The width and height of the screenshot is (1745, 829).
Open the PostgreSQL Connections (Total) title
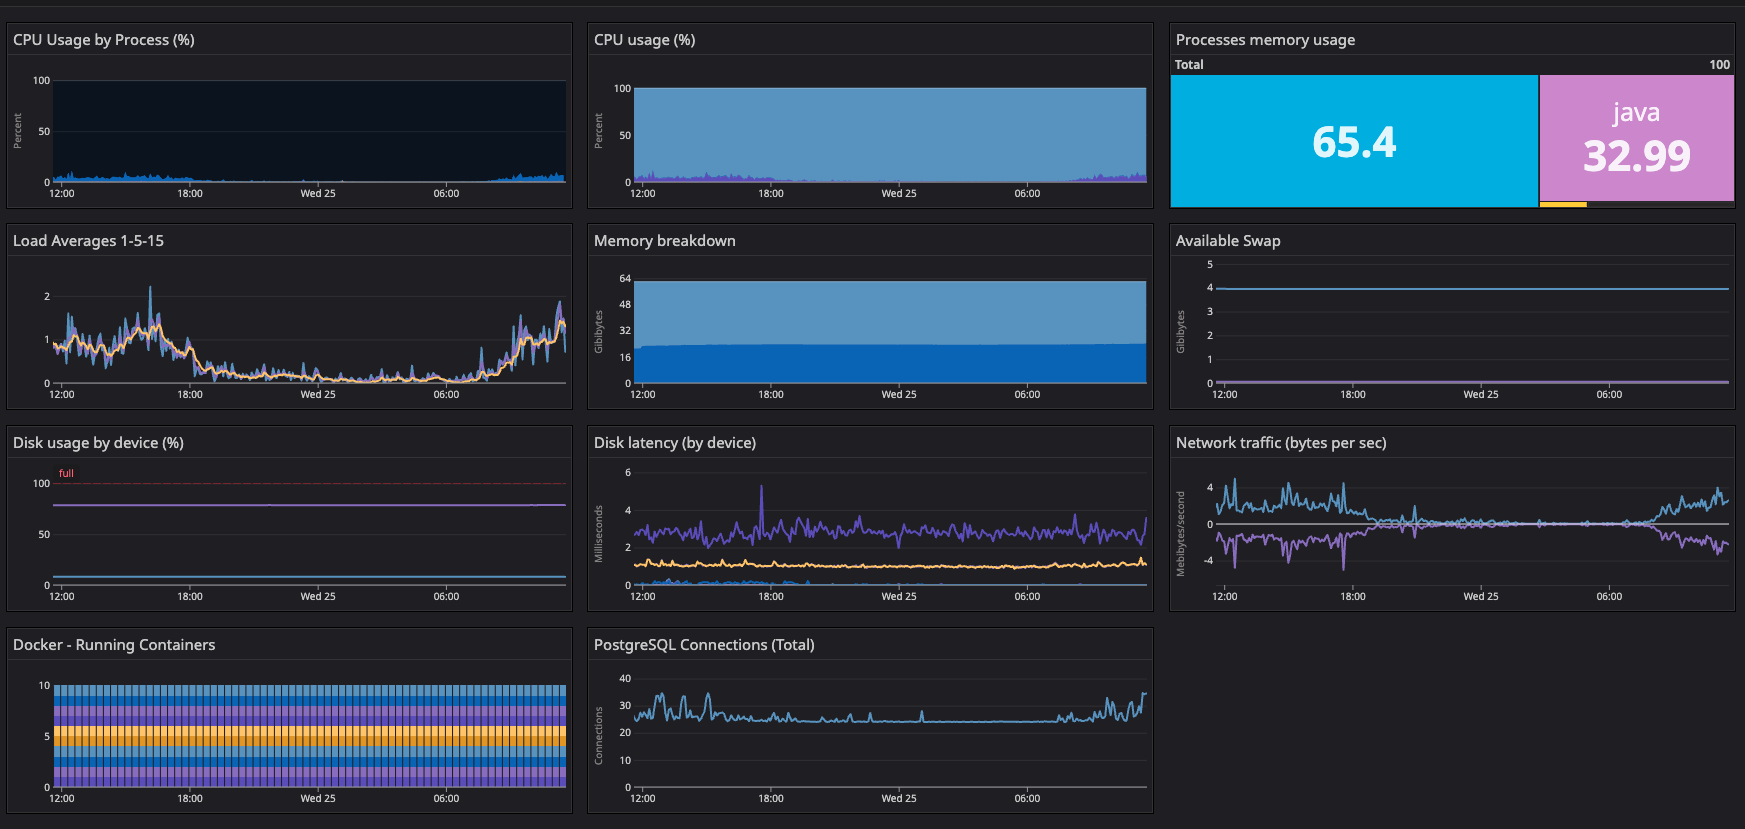(704, 645)
